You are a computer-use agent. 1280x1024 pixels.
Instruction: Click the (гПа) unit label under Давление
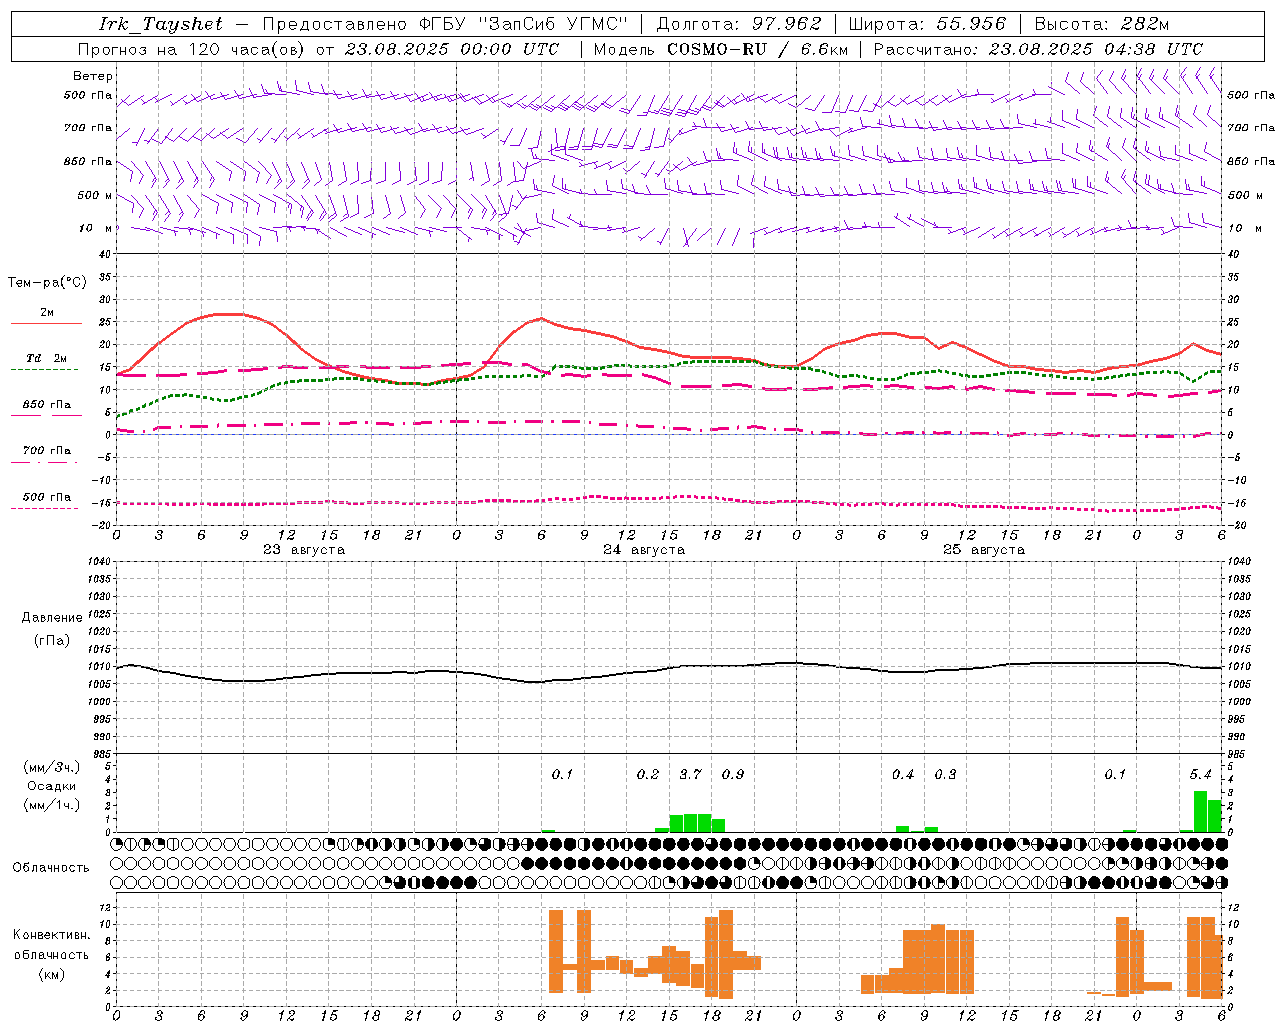tap(51, 641)
